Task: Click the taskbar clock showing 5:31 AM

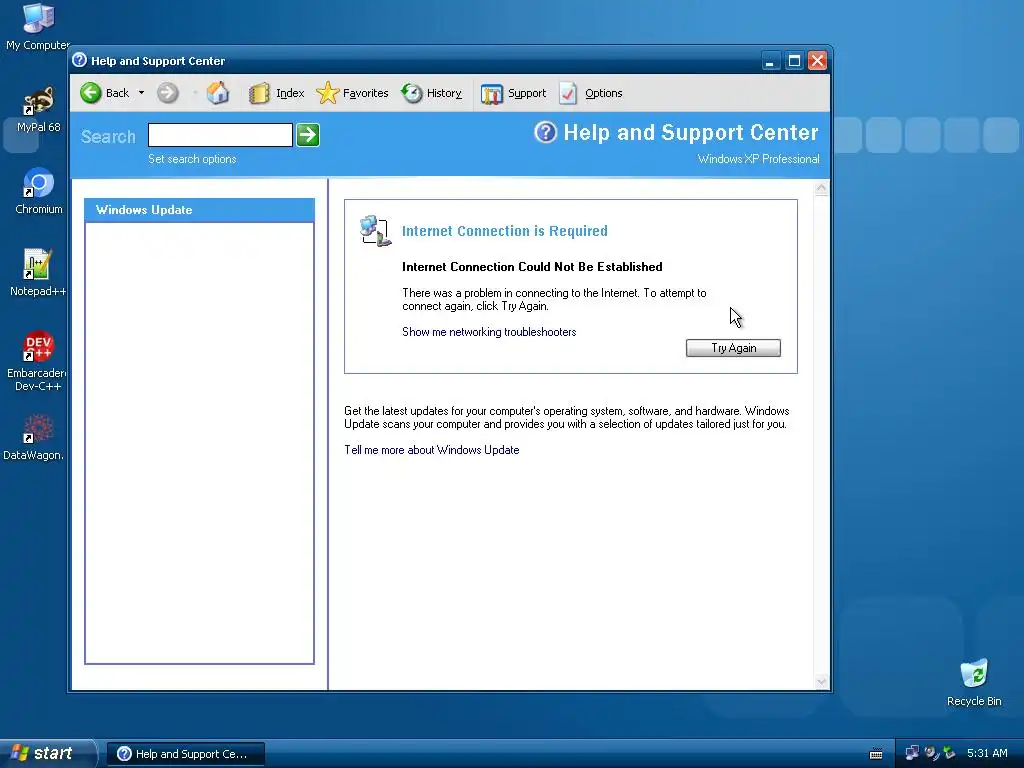Action: pyautogui.click(x=987, y=753)
